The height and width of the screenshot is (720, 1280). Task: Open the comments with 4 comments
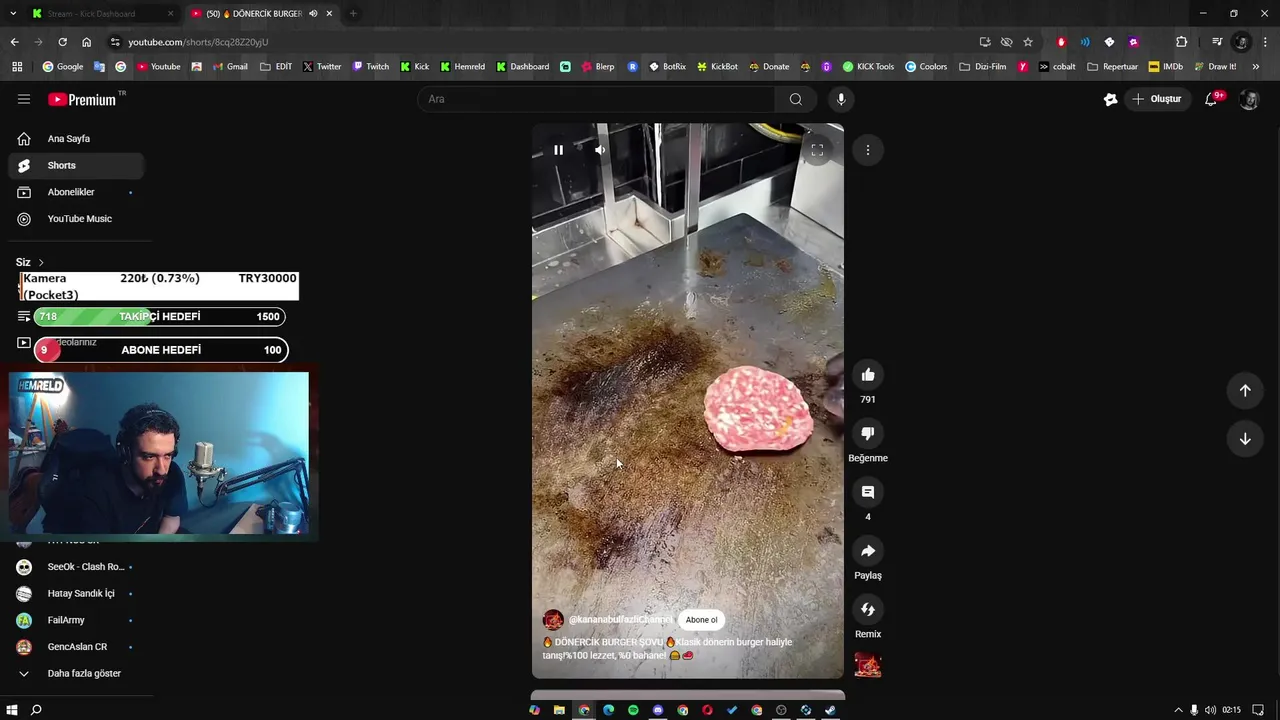pyautogui.click(x=868, y=492)
